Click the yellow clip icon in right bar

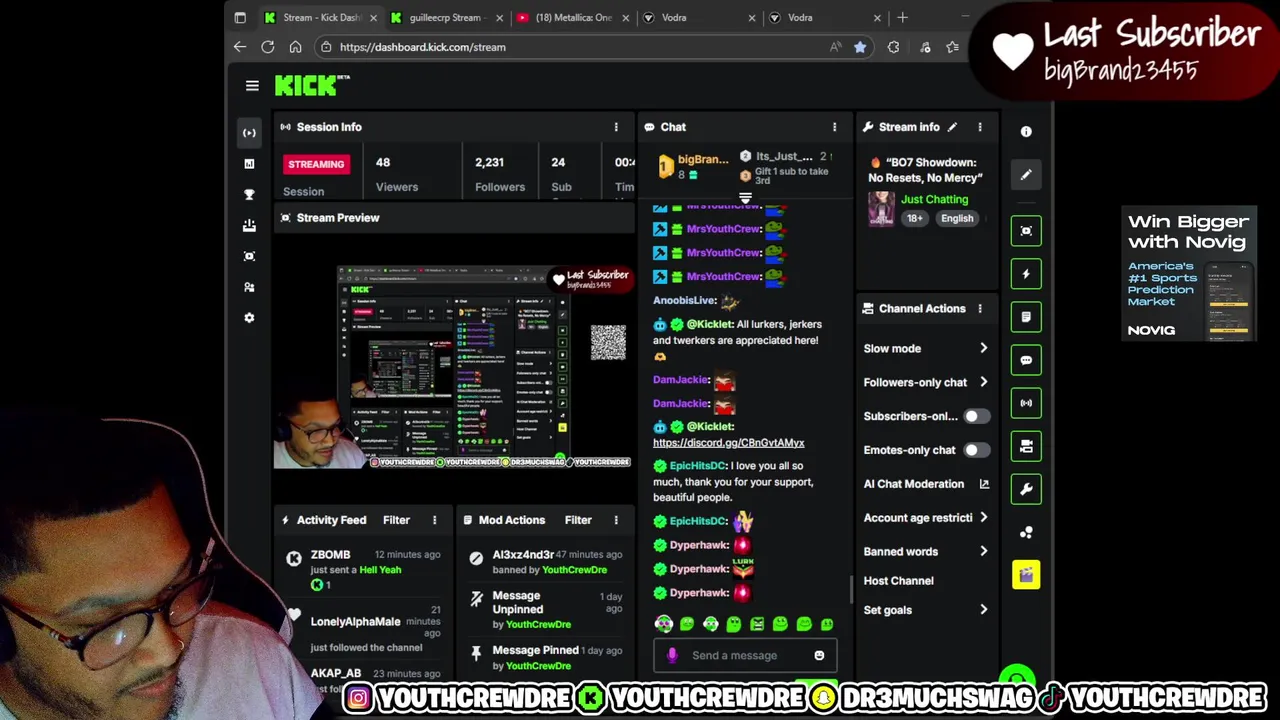1026,575
